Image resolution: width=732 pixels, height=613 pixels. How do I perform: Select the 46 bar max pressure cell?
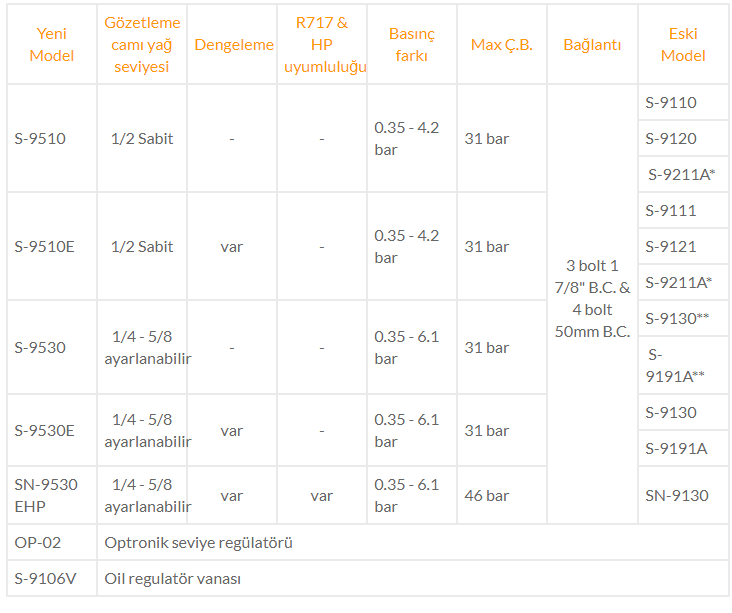click(x=502, y=495)
